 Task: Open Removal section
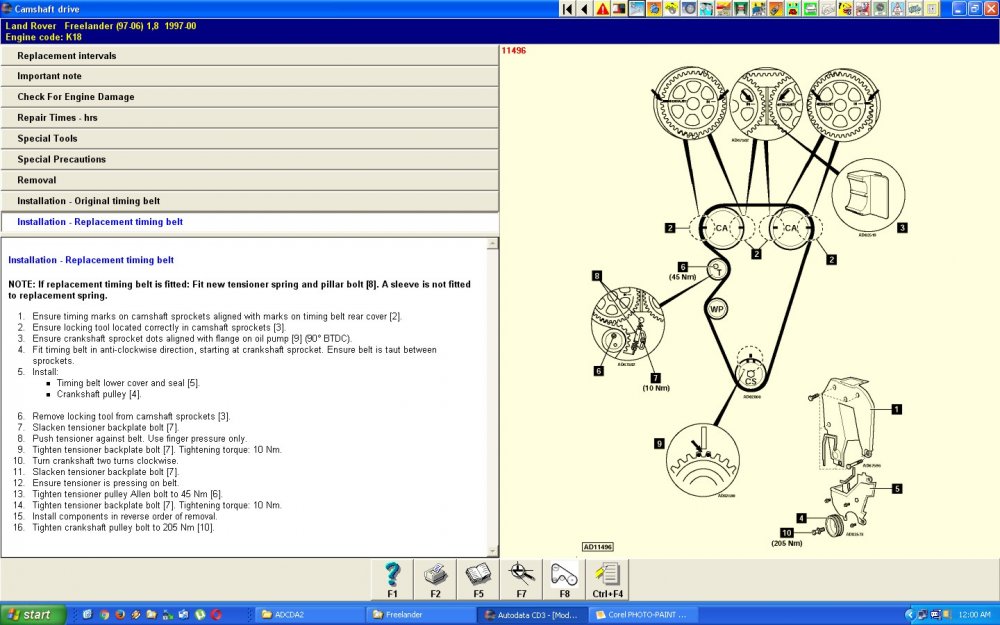[x=249, y=180]
